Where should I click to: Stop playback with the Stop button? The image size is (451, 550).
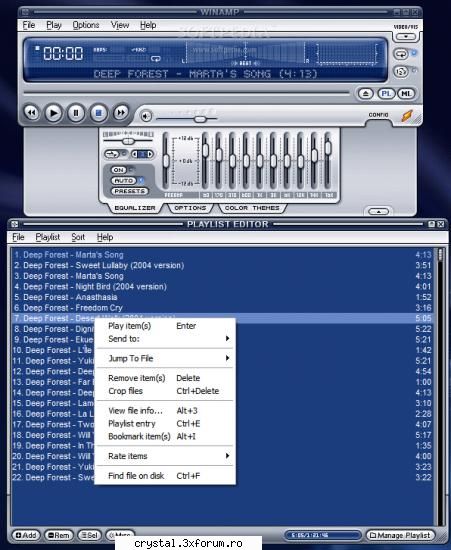99,113
